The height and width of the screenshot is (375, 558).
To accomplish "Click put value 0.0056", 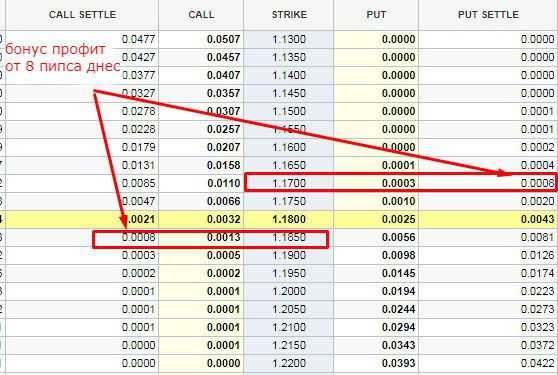I will [398, 237].
